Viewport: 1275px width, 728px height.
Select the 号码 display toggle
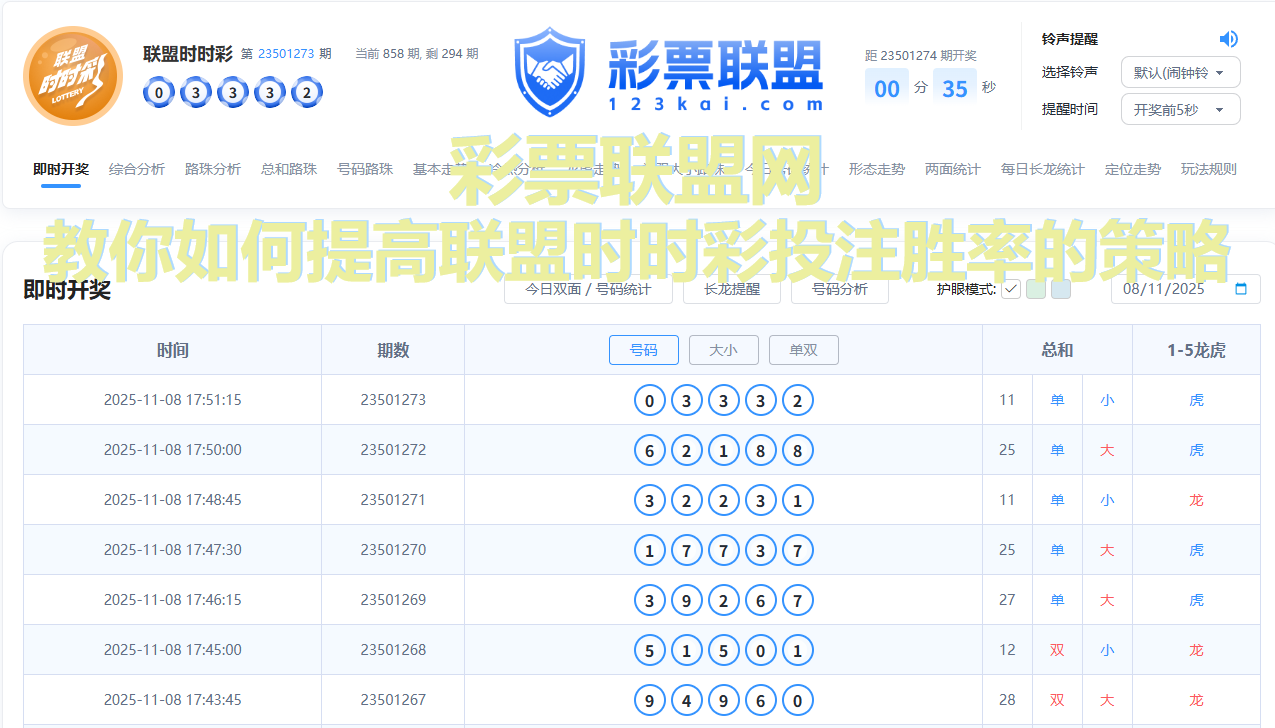(643, 350)
